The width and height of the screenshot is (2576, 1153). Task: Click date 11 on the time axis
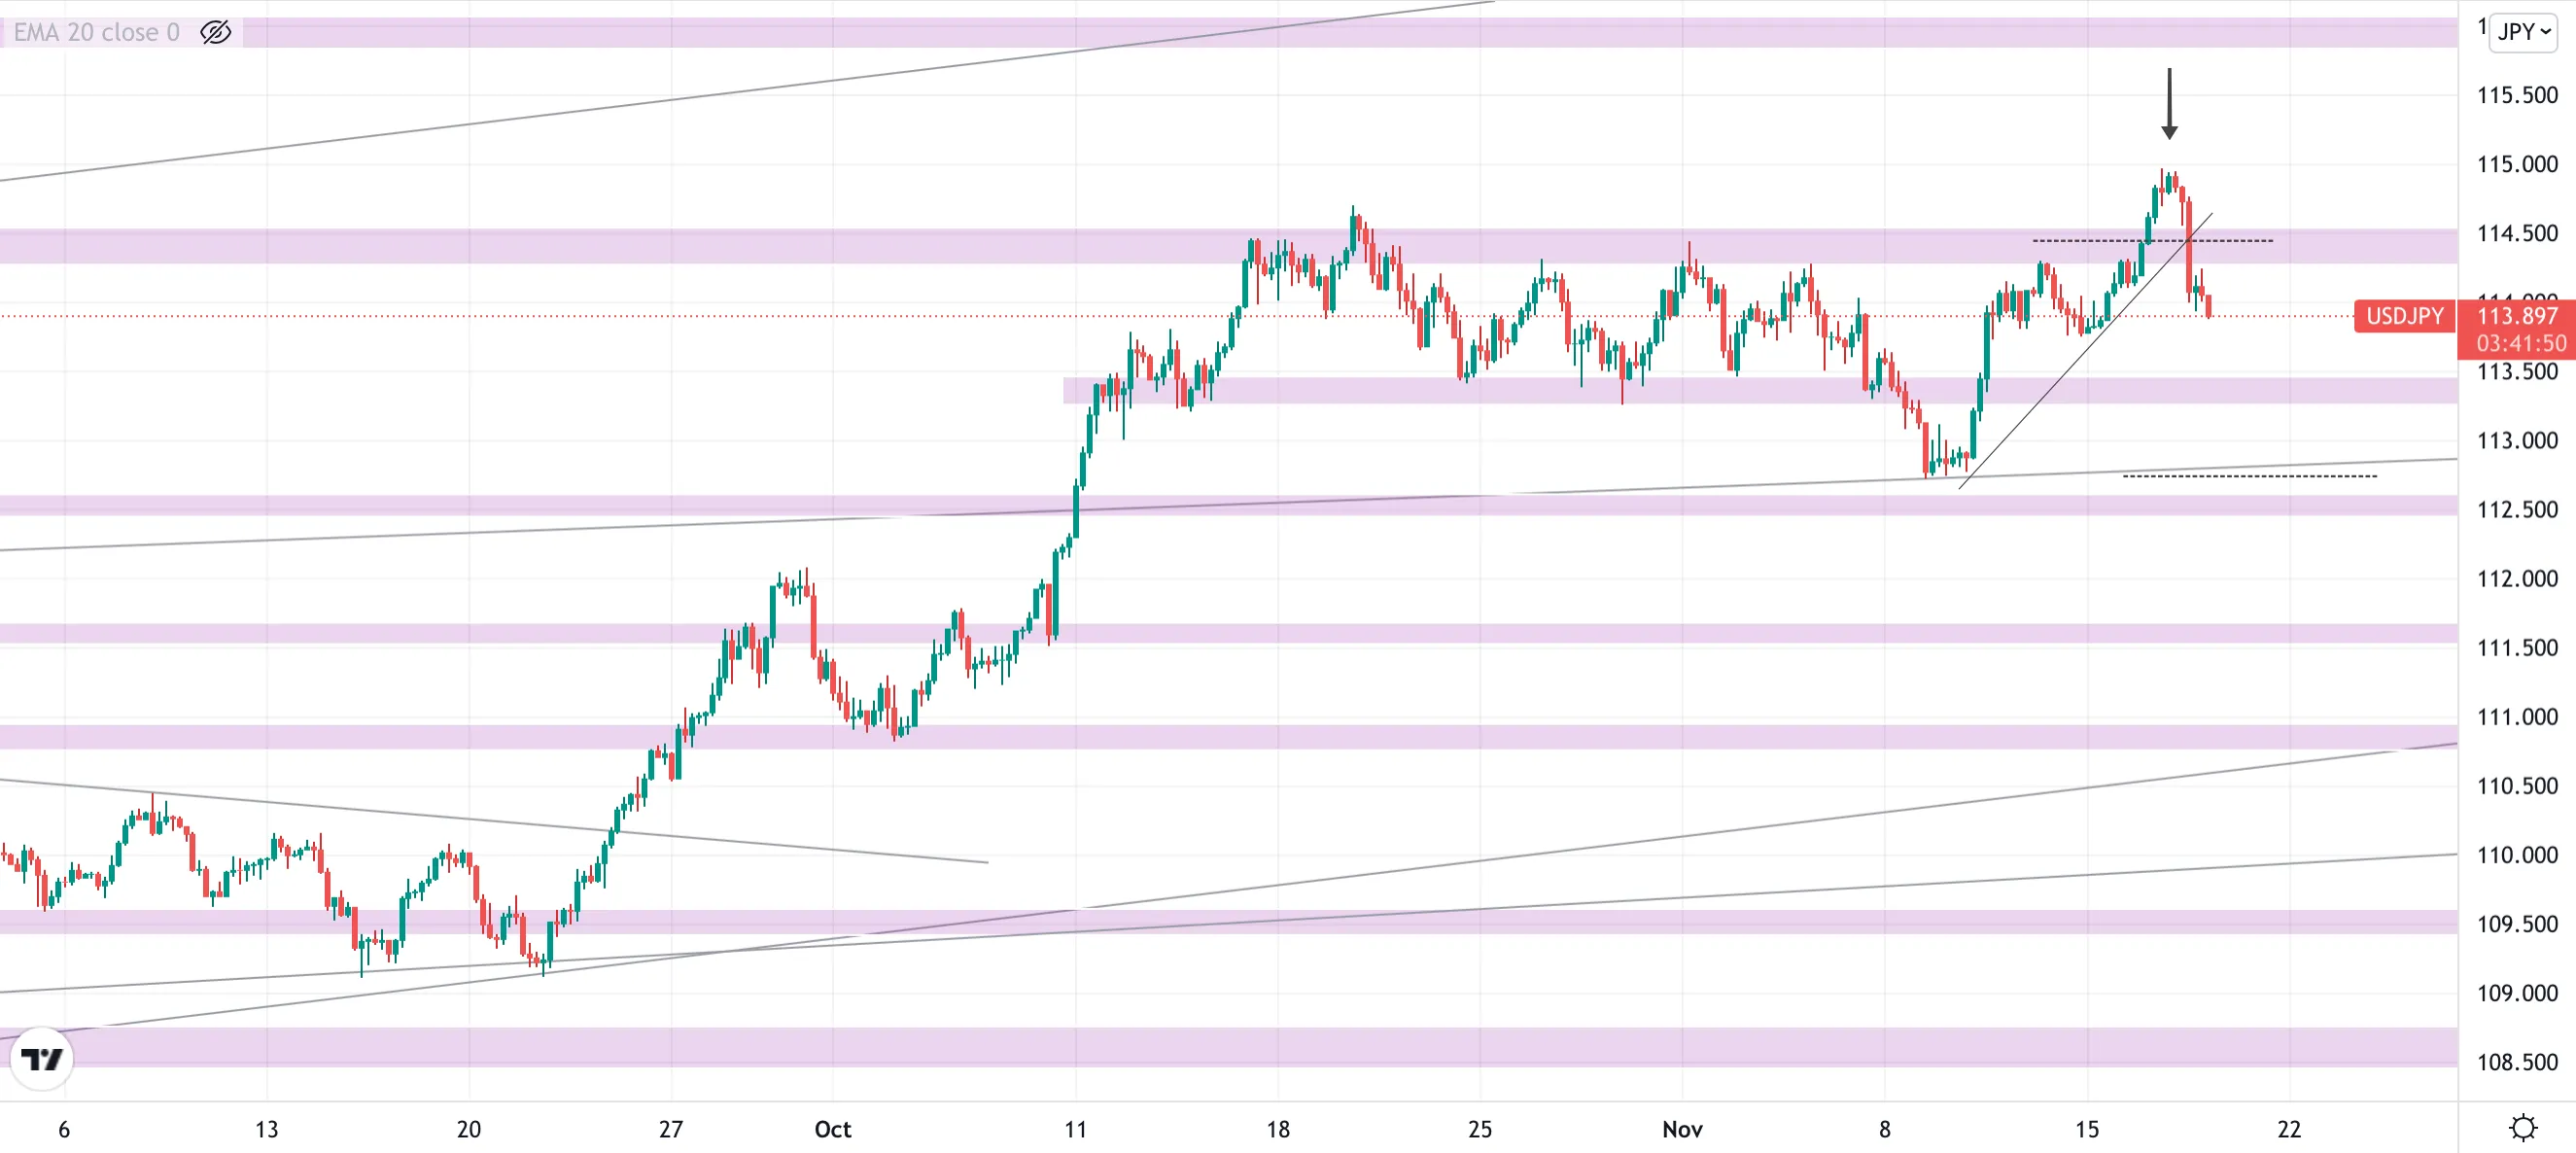(1075, 1129)
